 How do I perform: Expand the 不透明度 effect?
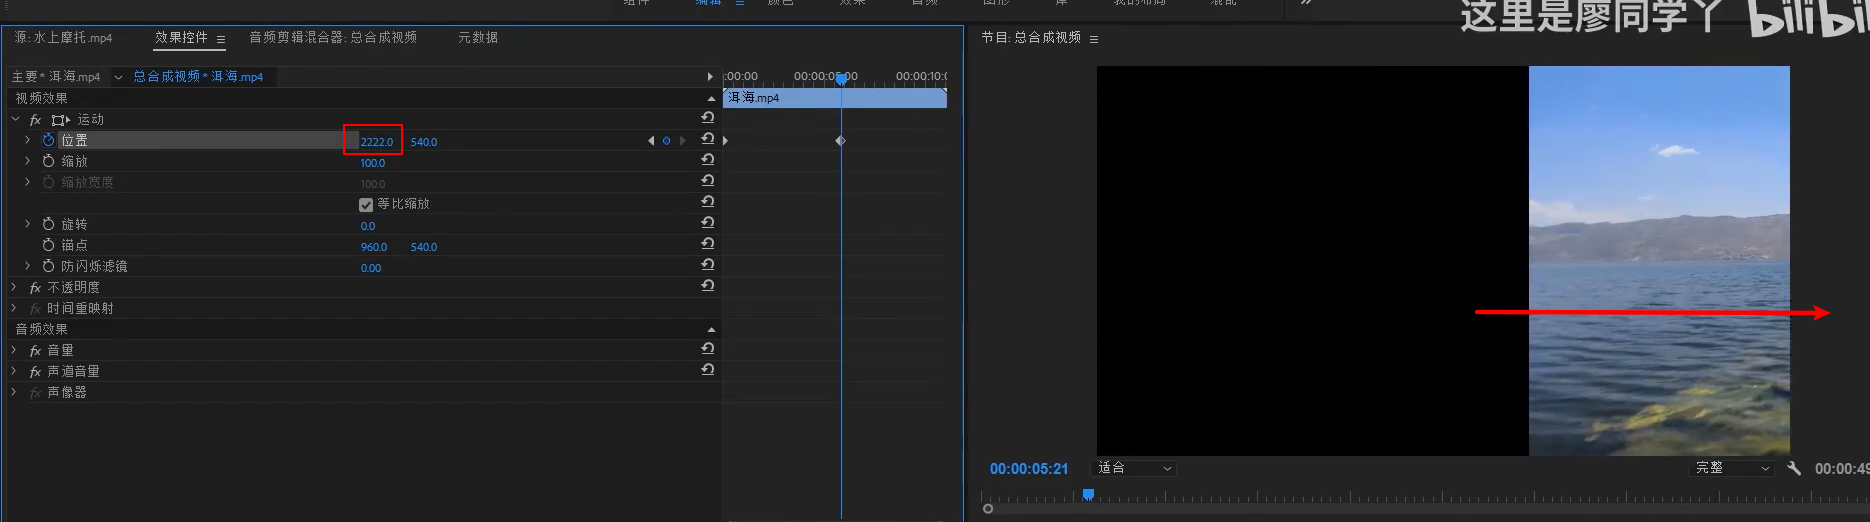click(x=14, y=287)
